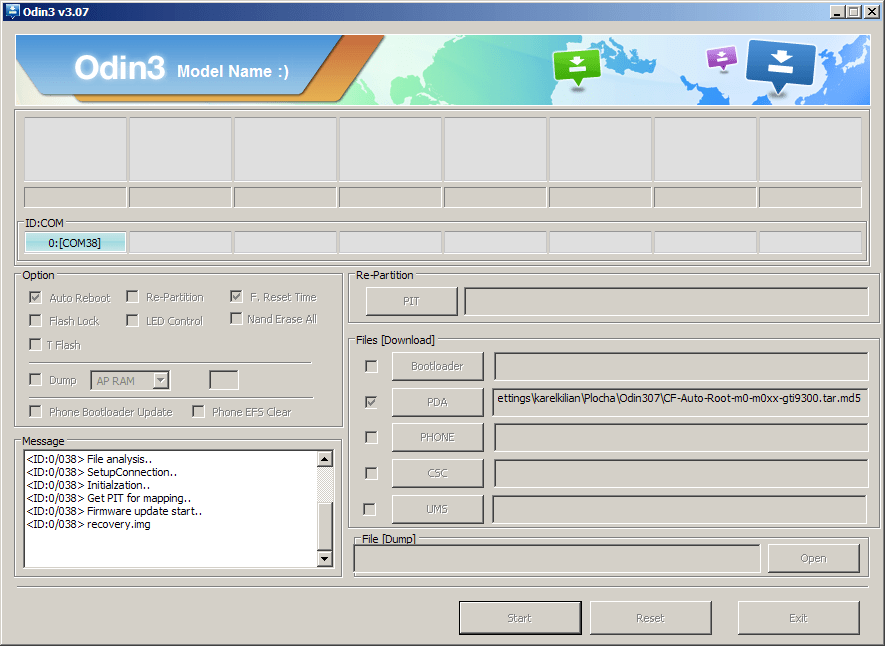Click the PIT file path field
This screenshot has height=646, width=885.
coord(666,301)
